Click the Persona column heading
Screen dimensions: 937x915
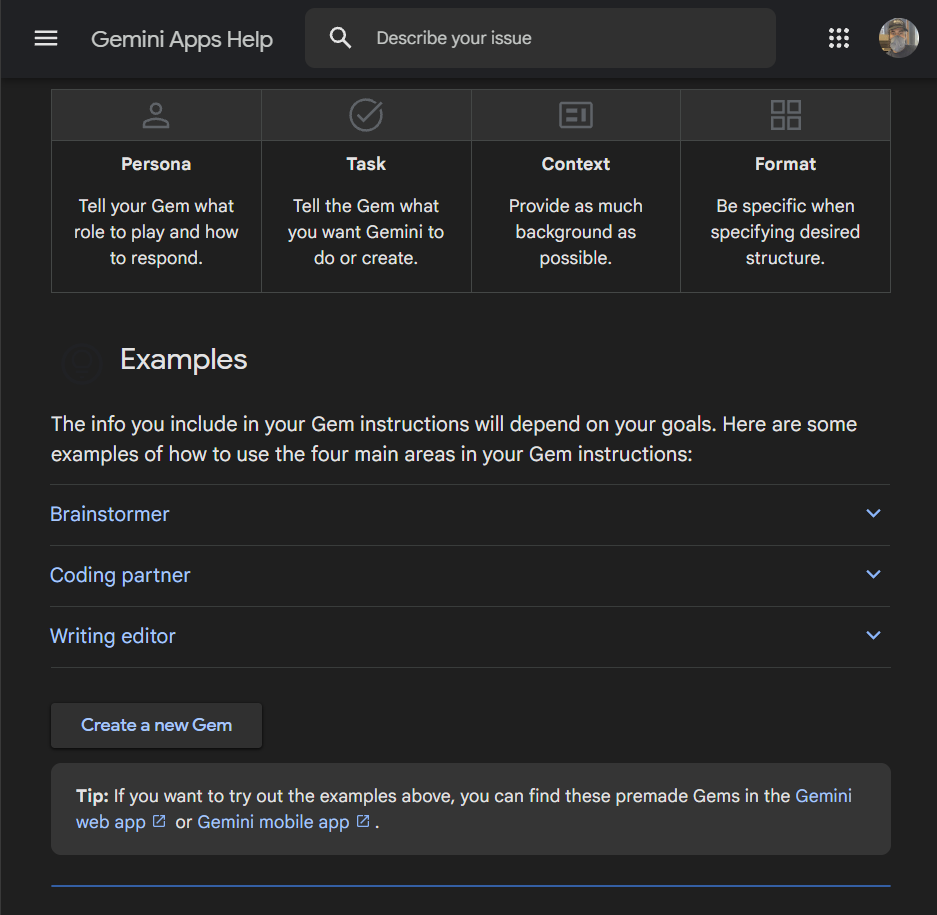[x=156, y=164]
